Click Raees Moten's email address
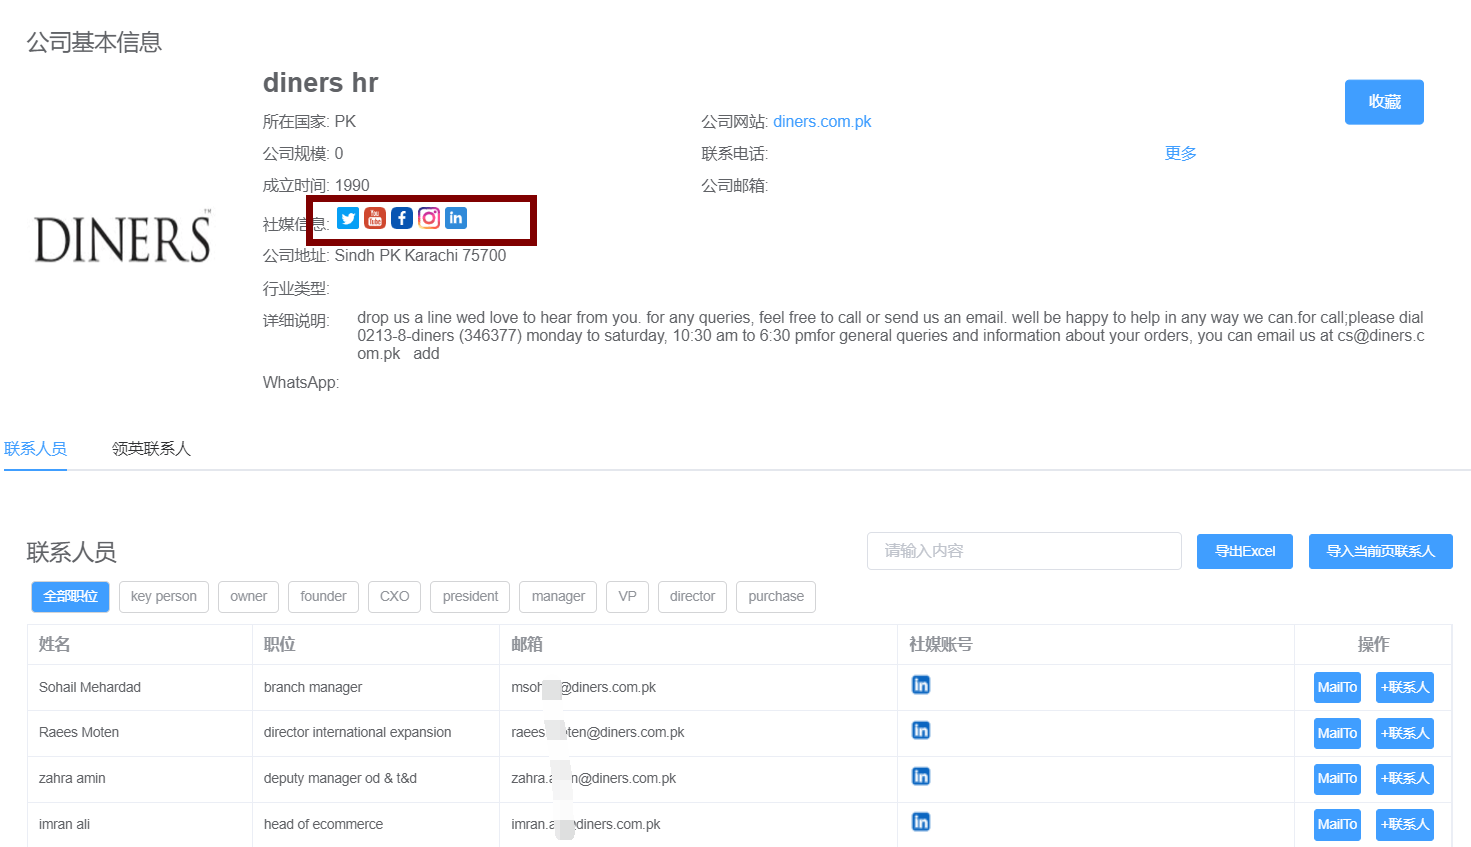This screenshot has height=847, width=1471. click(x=598, y=732)
